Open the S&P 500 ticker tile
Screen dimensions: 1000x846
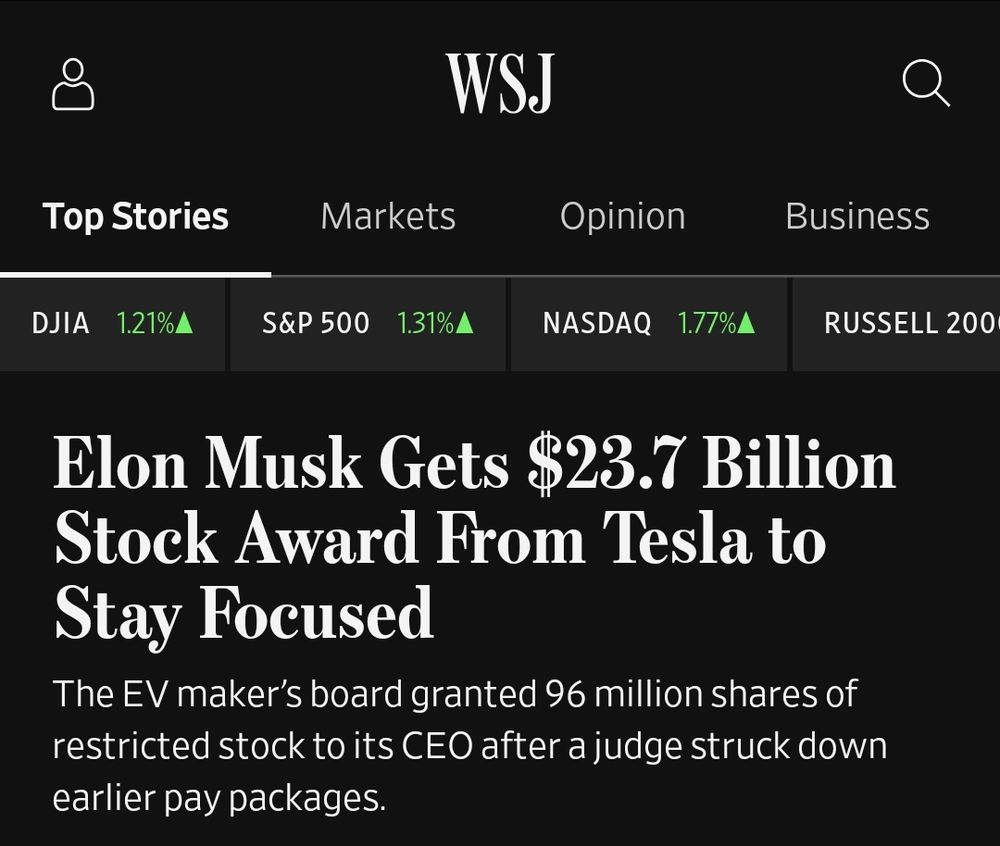368,323
